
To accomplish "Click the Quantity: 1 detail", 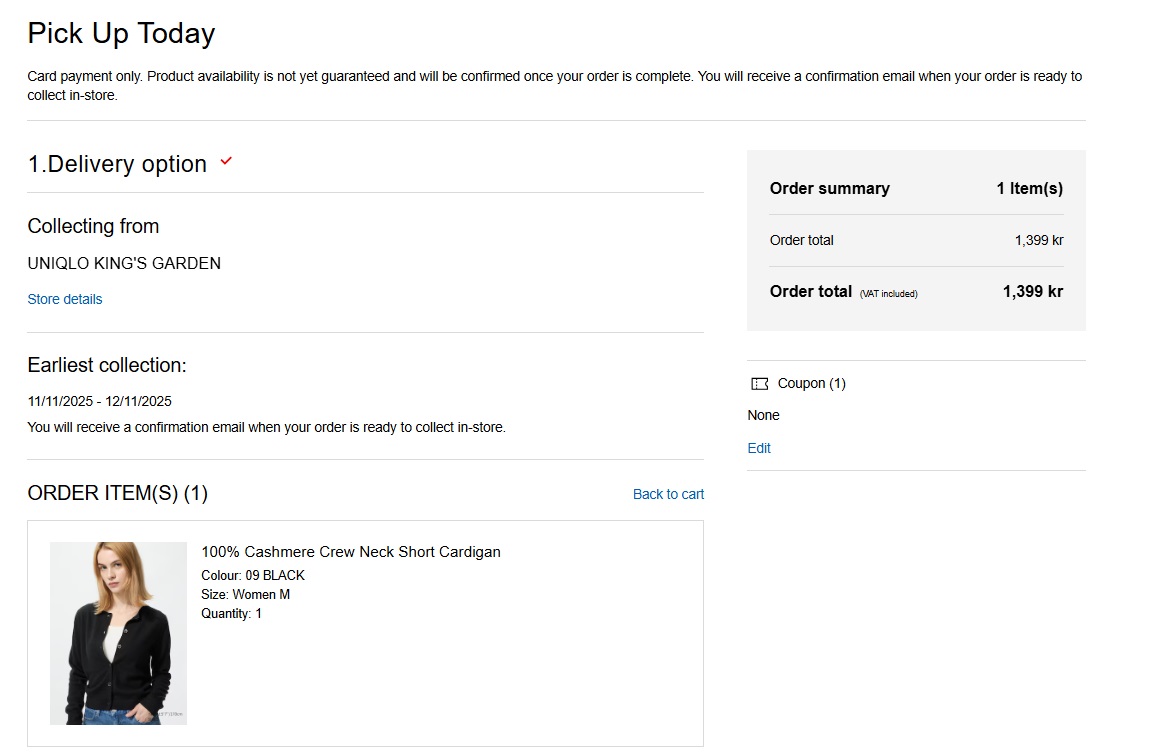I will [231, 613].
